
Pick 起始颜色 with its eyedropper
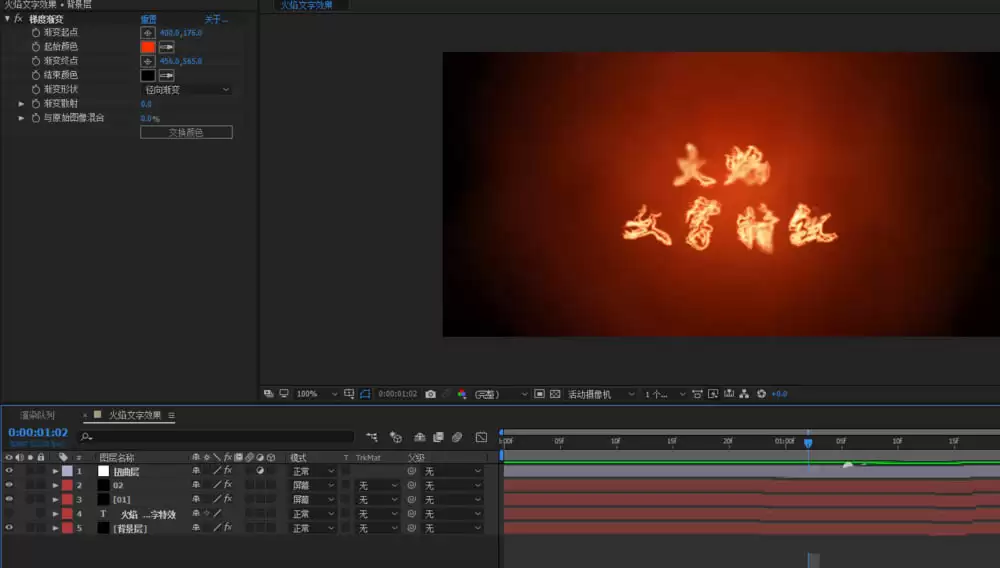pyautogui.click(x=166, y=47)
